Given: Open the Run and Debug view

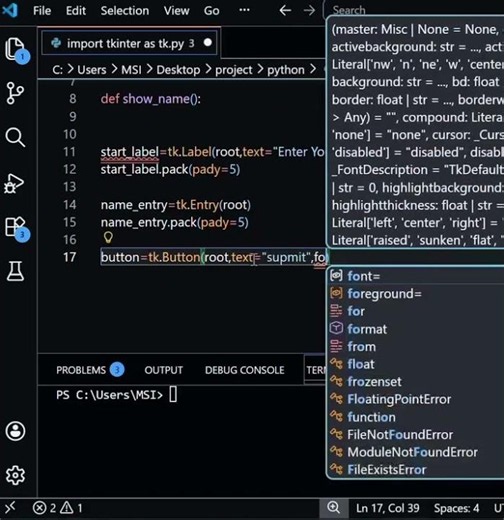Looking at the screenshot, I should click(14, 183).
